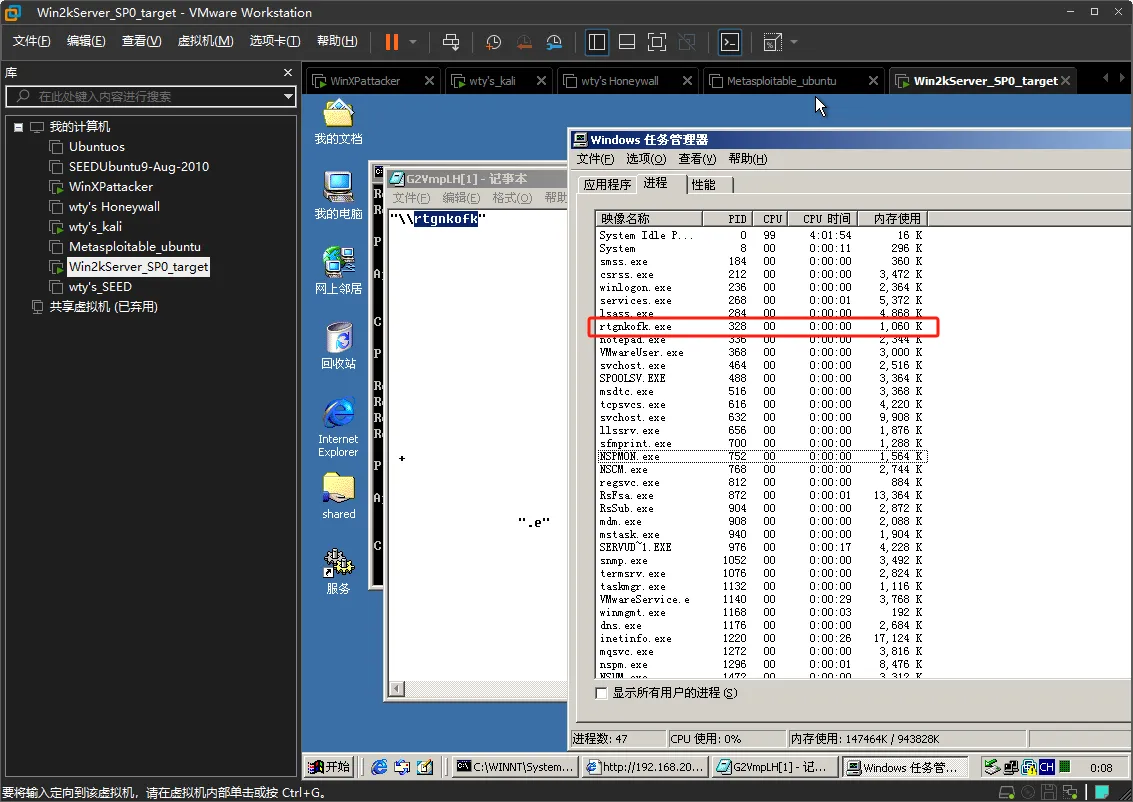The width and height of the screenshot is (1133, 802).
Task: Switch to http://192.168.20 taskbar button
Action: tap(645, 767)
